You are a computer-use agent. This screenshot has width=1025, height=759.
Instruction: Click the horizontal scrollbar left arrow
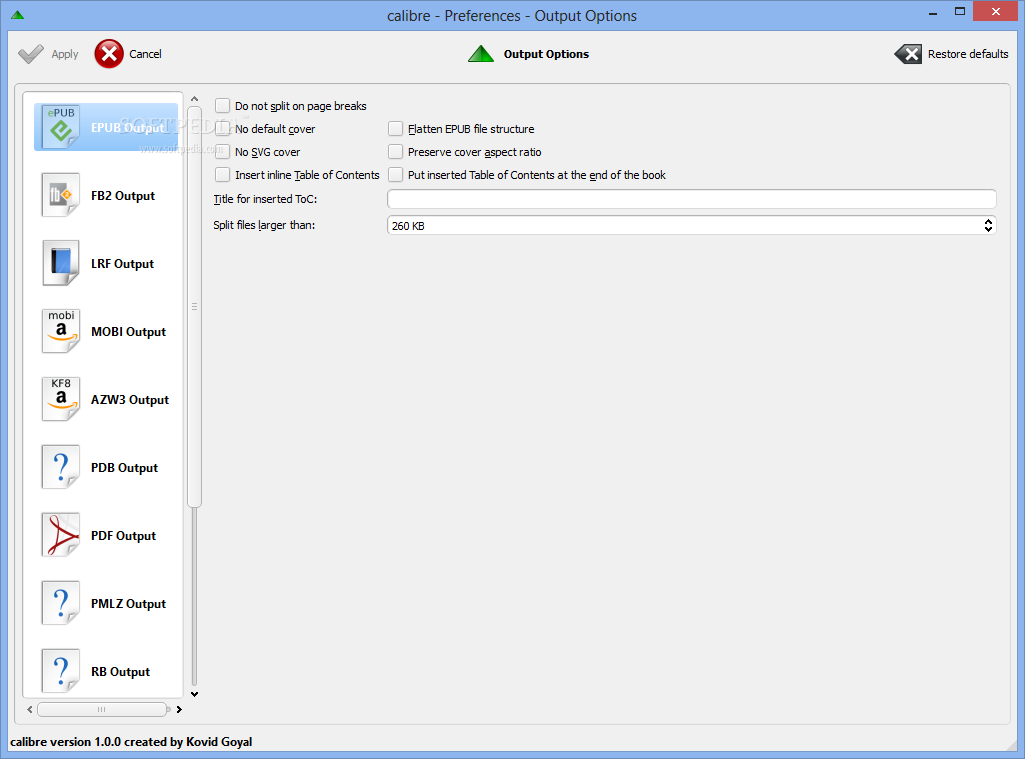click(x=29, y=709)
